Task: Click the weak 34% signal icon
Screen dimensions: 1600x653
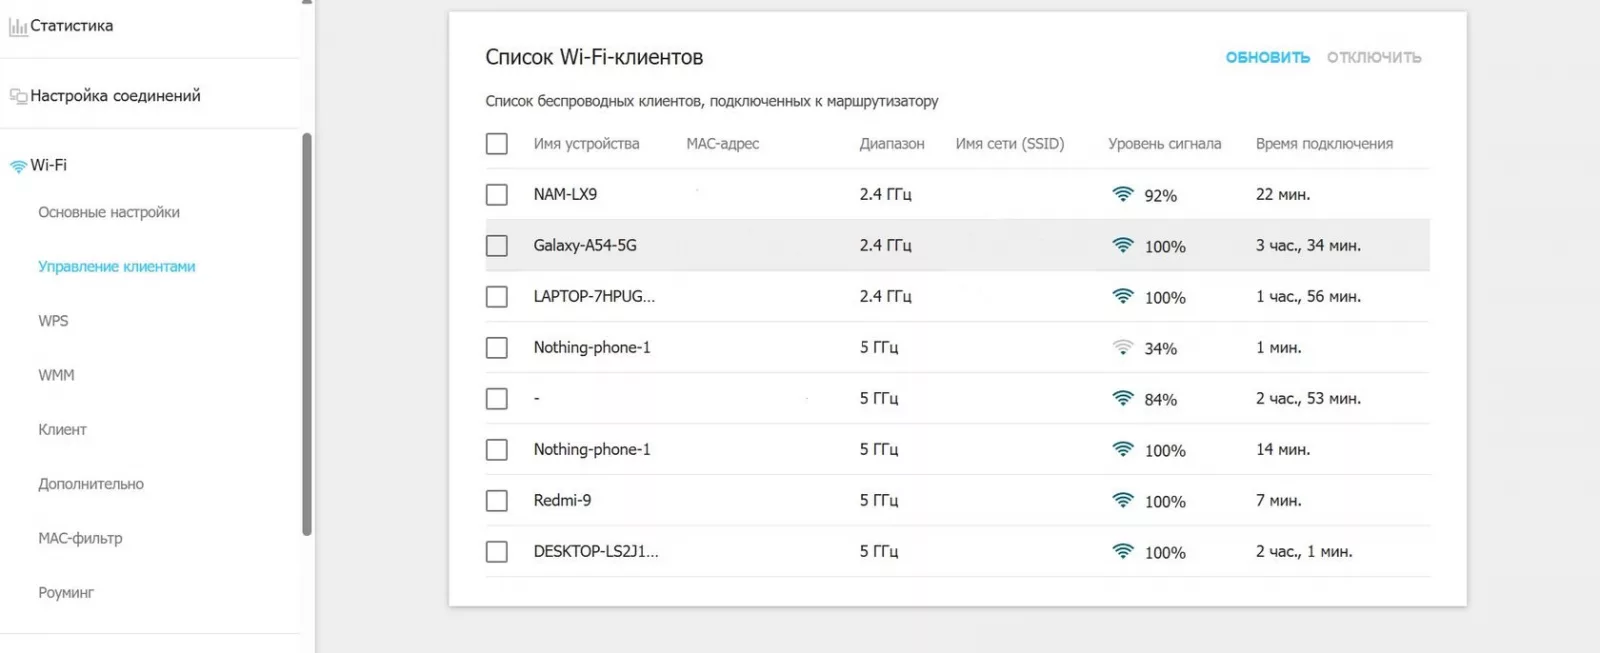Action: click(1123, 347)
